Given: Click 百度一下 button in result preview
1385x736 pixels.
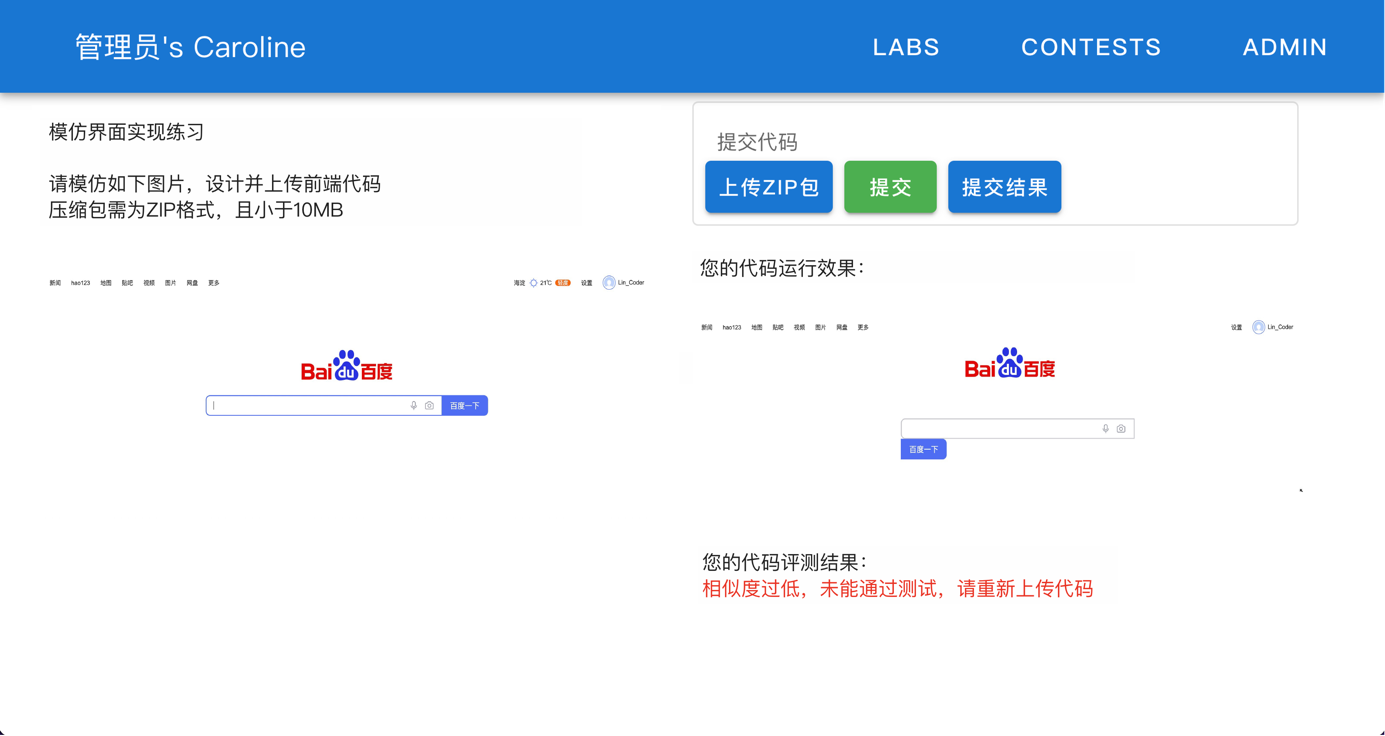Looking at the screenshot, I should click(x=924, y=449).
